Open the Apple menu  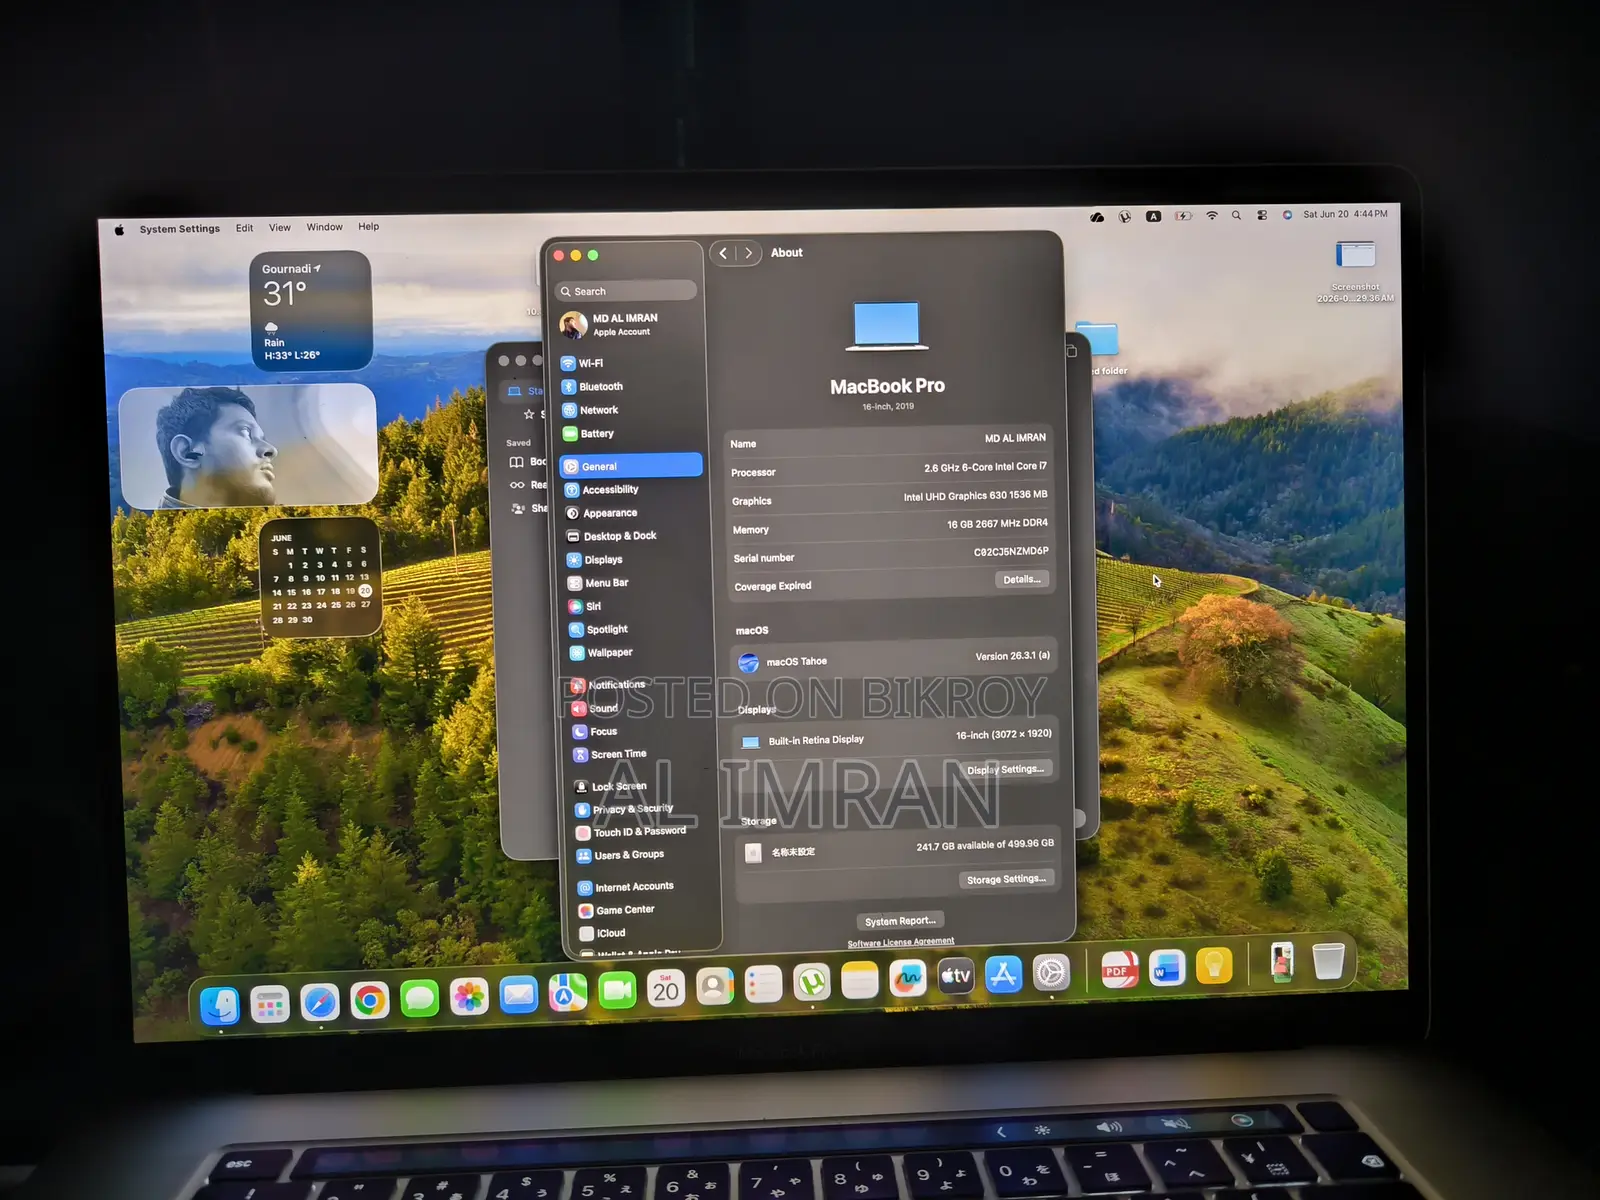pyautogui.click(x=119, y=230)
